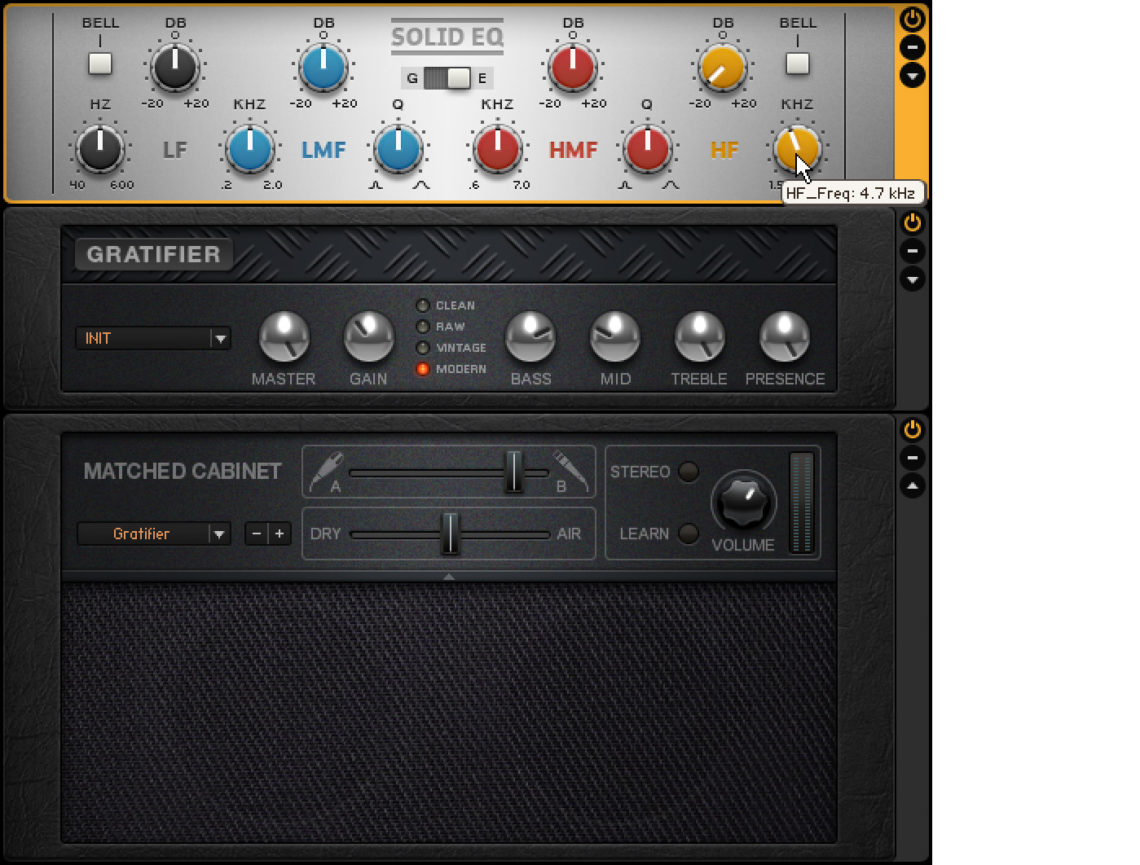Power off the Gratifier module
Image resolution: width=1140 pixels, height=865 pixels.
tap(912, 222)
